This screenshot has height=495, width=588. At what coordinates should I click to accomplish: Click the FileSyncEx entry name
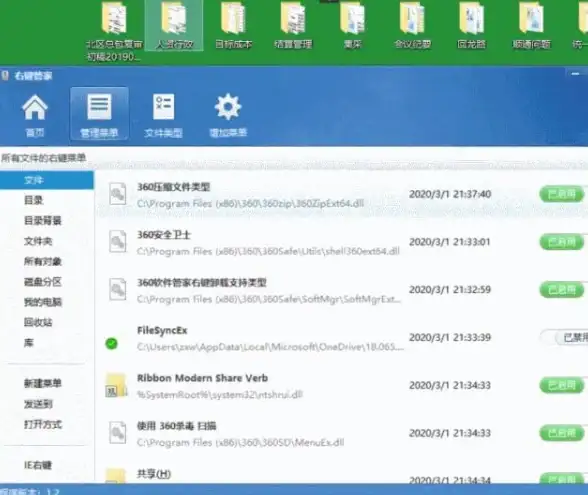click(x=162, y=330)
